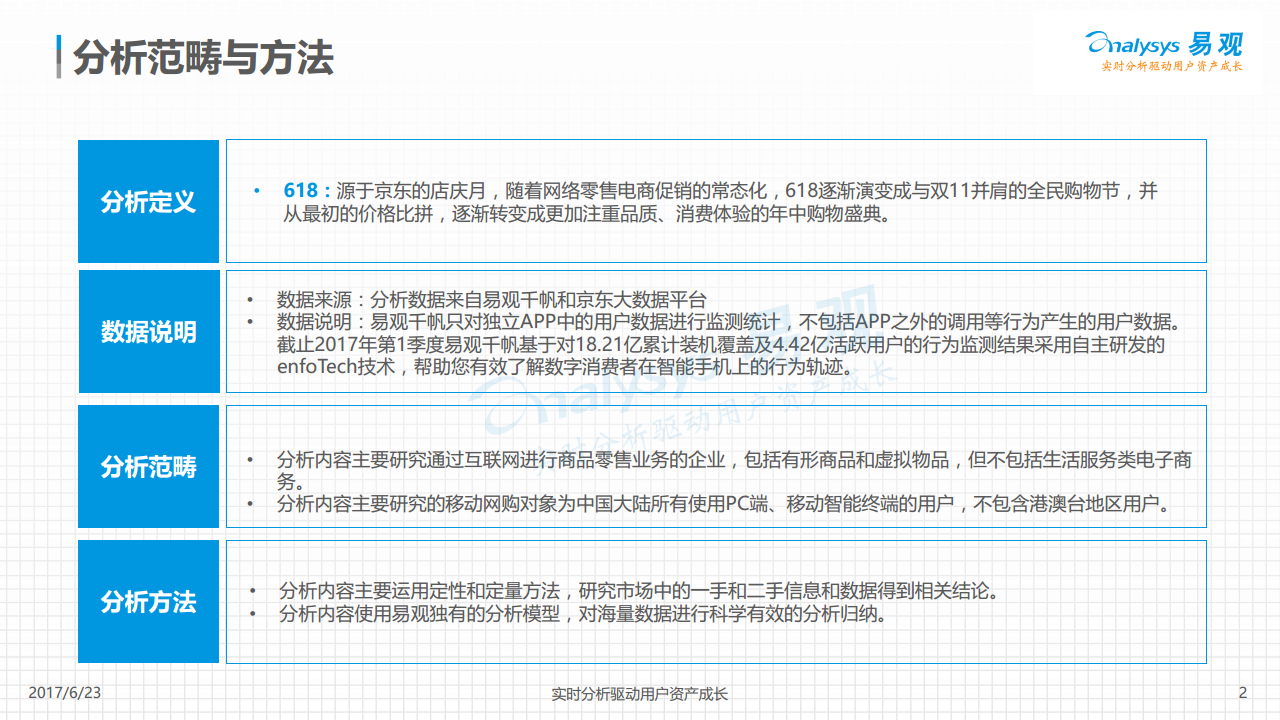Screen dimensions: 1280x720
Task: Click the blue 分析范畴 label box
Action: tap(148, 466)
